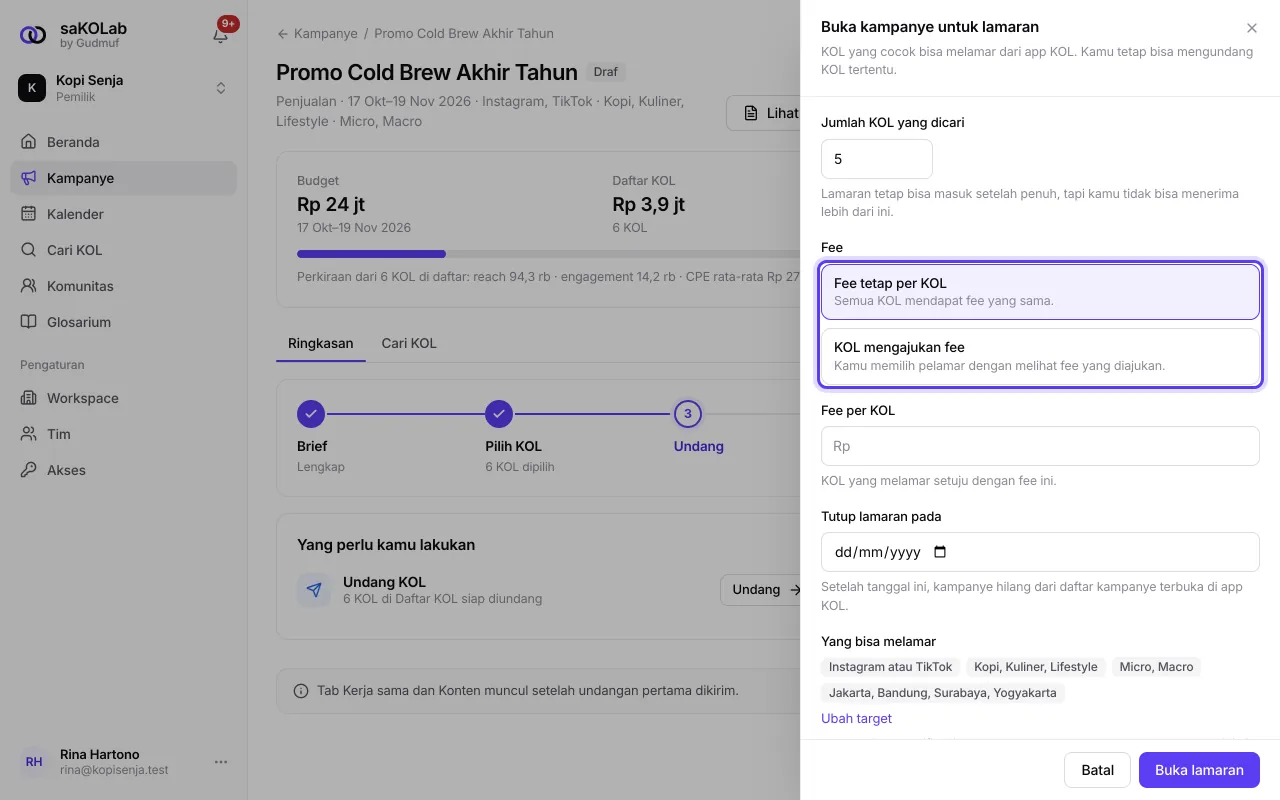Click the Buka lamaran button
The height and width of the screenshot is (800, 1280).
1199,770
